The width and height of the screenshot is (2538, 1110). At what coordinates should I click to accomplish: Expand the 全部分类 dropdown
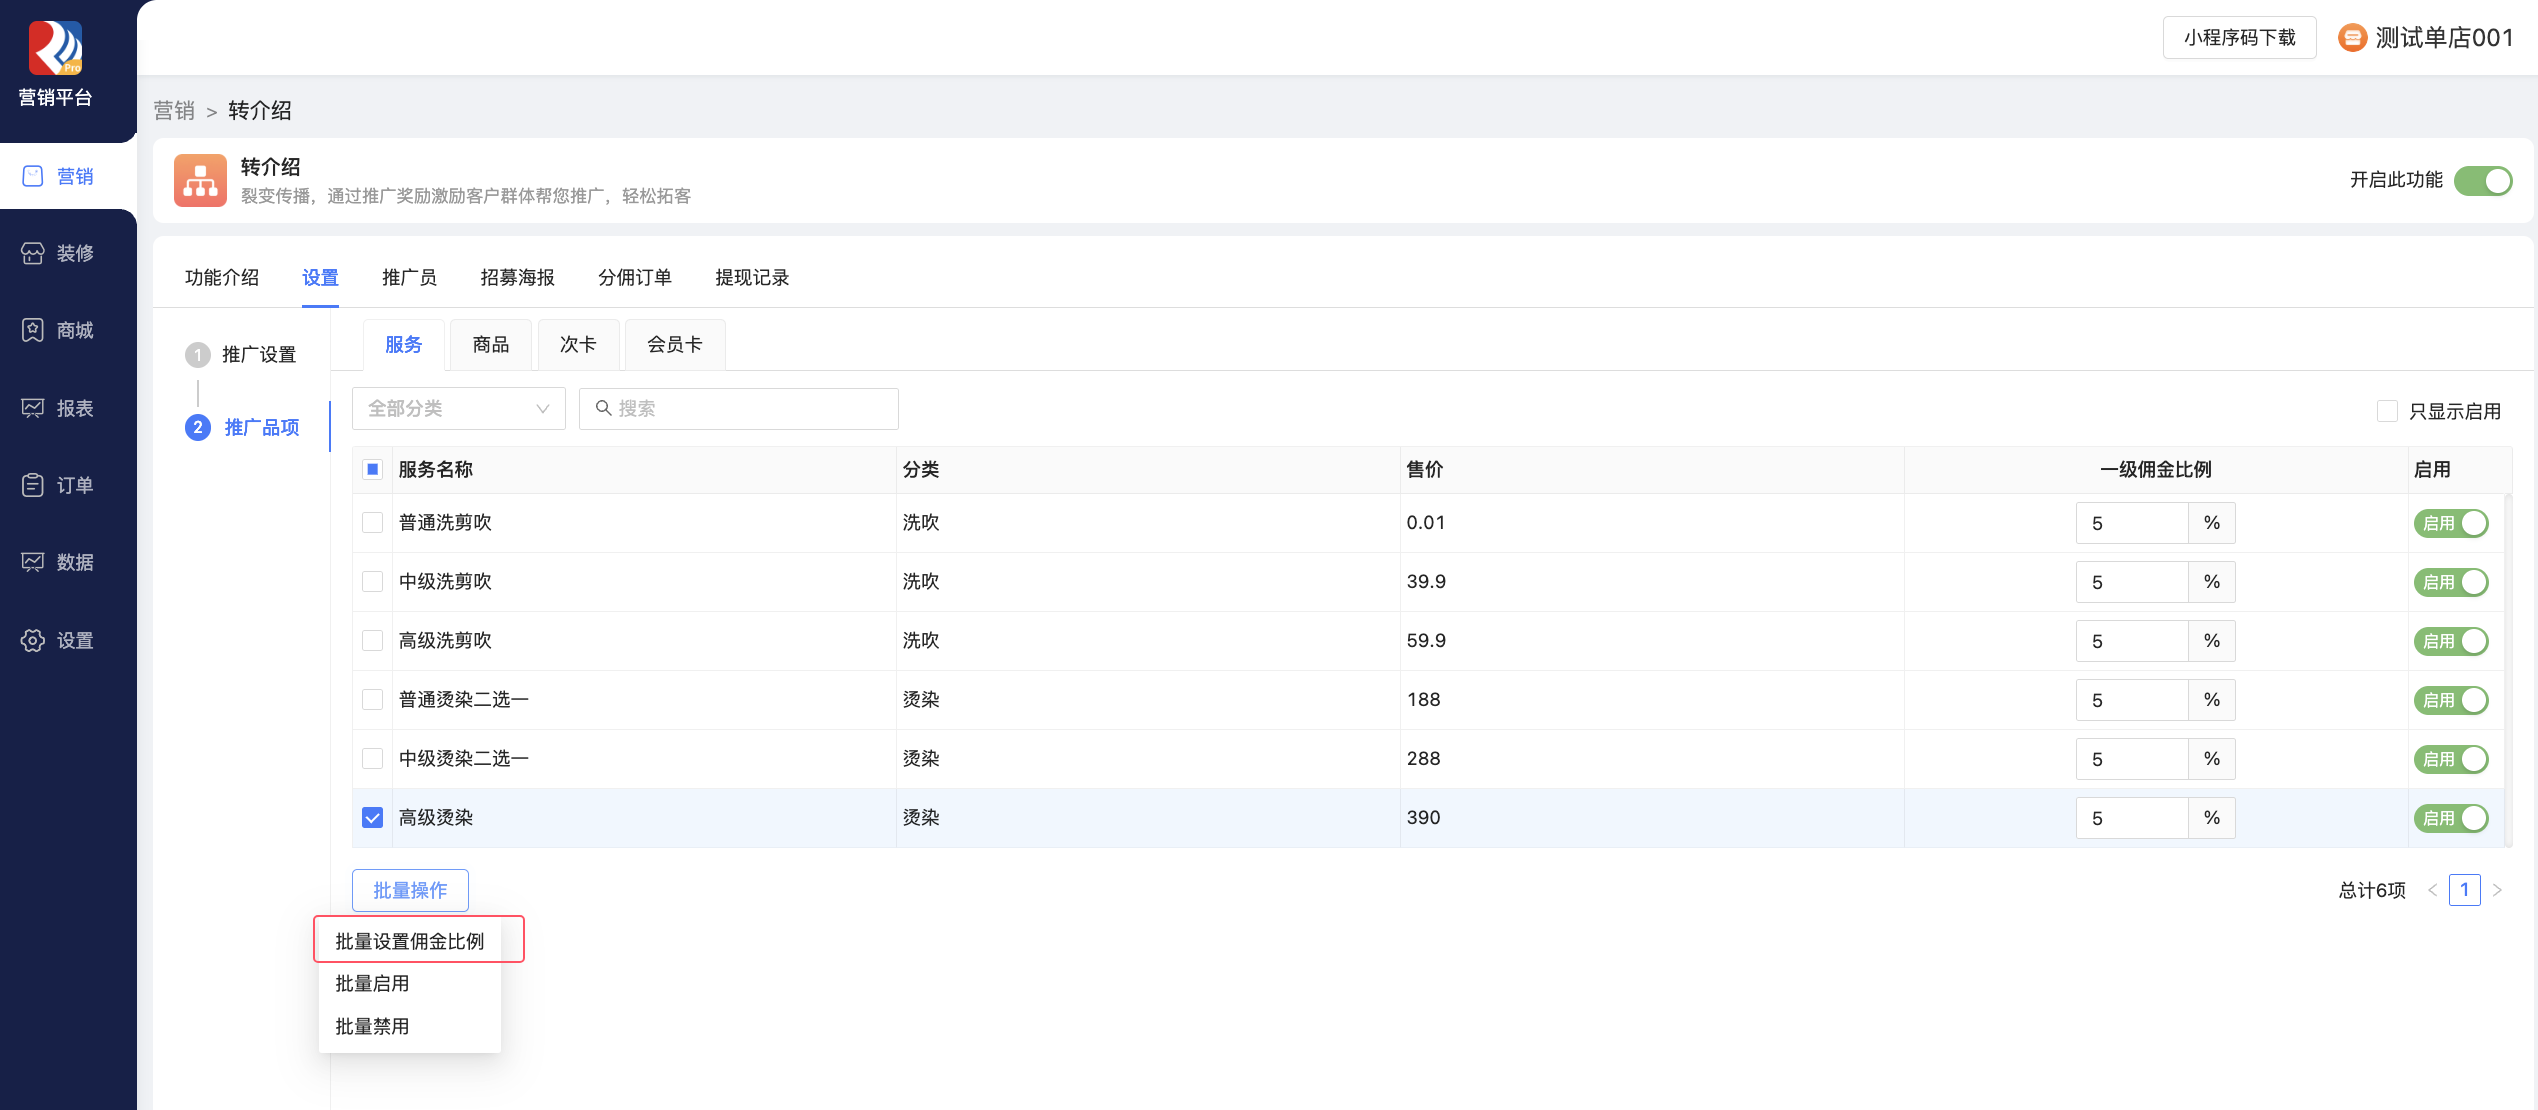pos(458,409)
